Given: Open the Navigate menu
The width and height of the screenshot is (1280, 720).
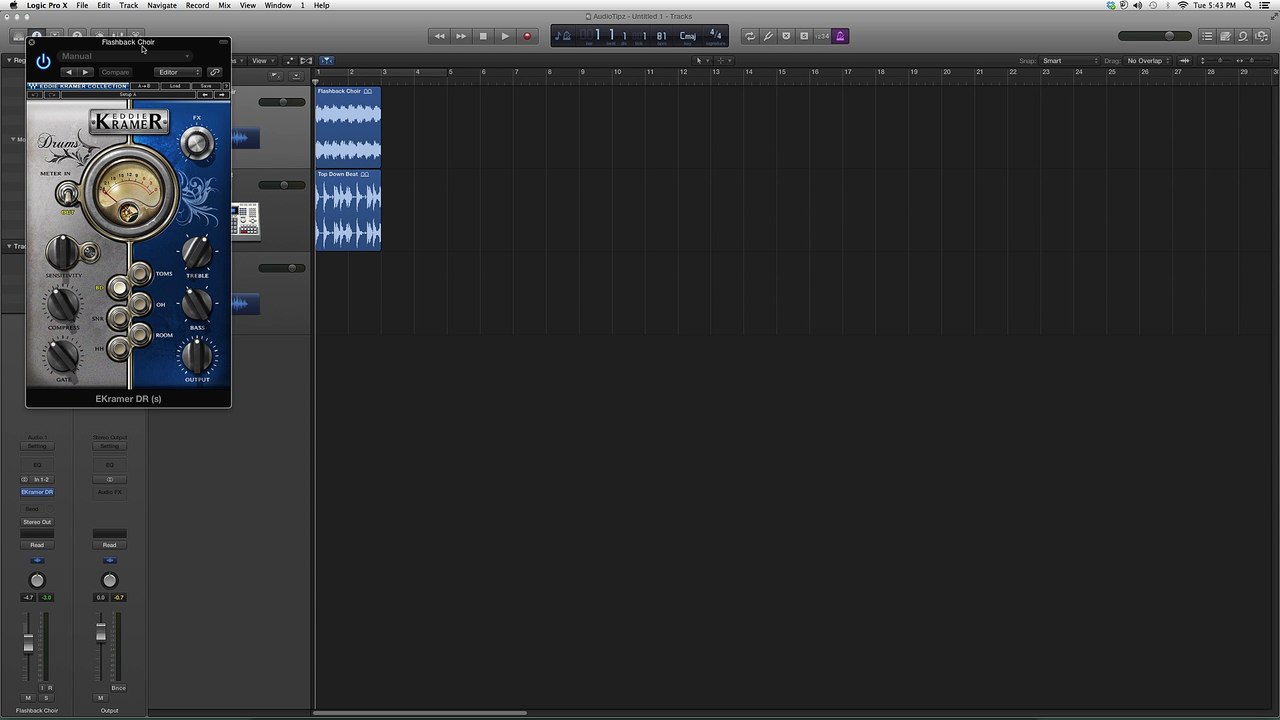Looking at the screenshot, I should (162, 6).
